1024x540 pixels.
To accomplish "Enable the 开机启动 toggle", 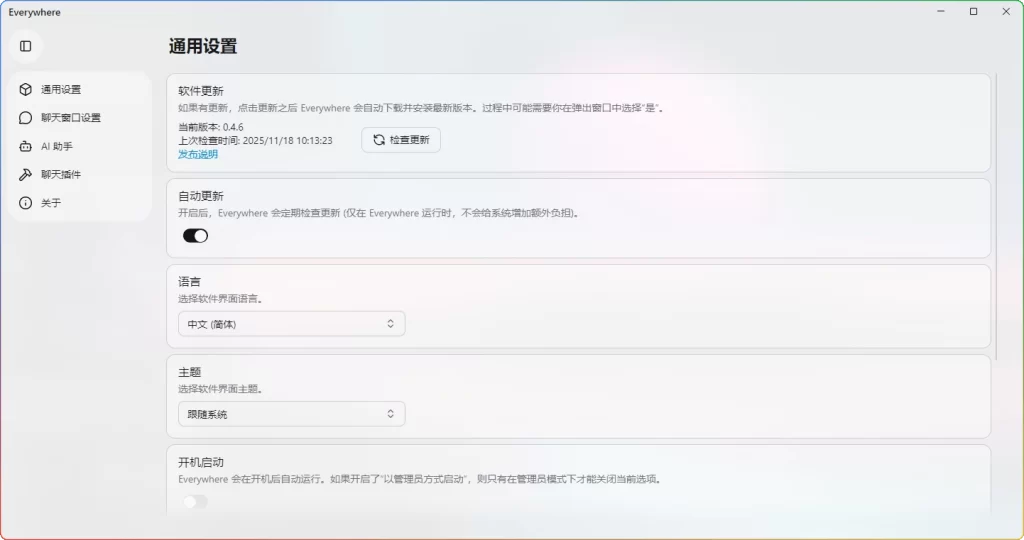I will 195,501.
